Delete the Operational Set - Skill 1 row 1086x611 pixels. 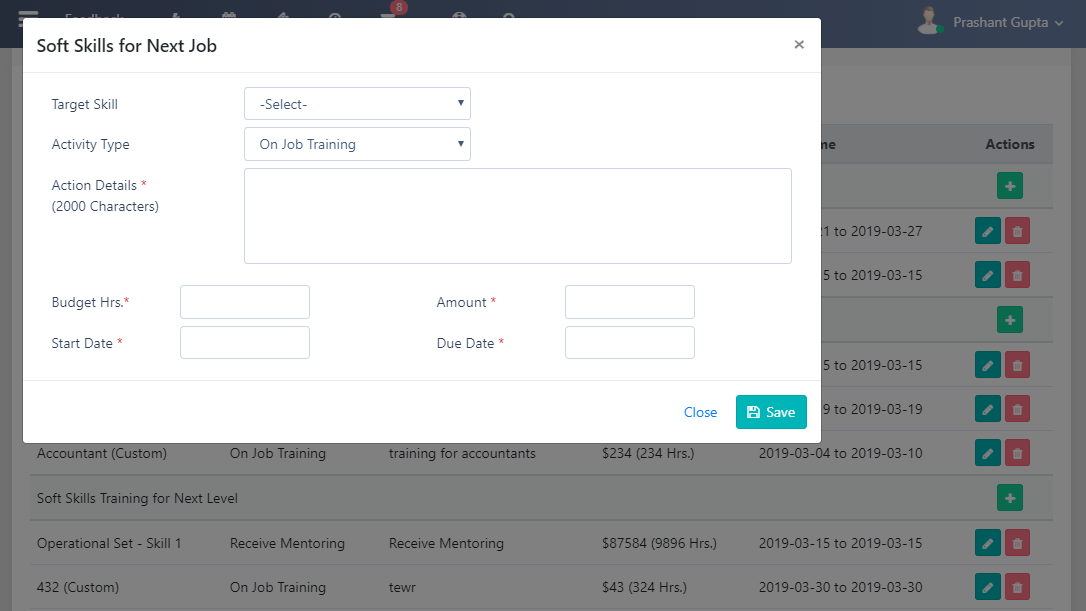pyautogui.click(x=1017, y=543)
